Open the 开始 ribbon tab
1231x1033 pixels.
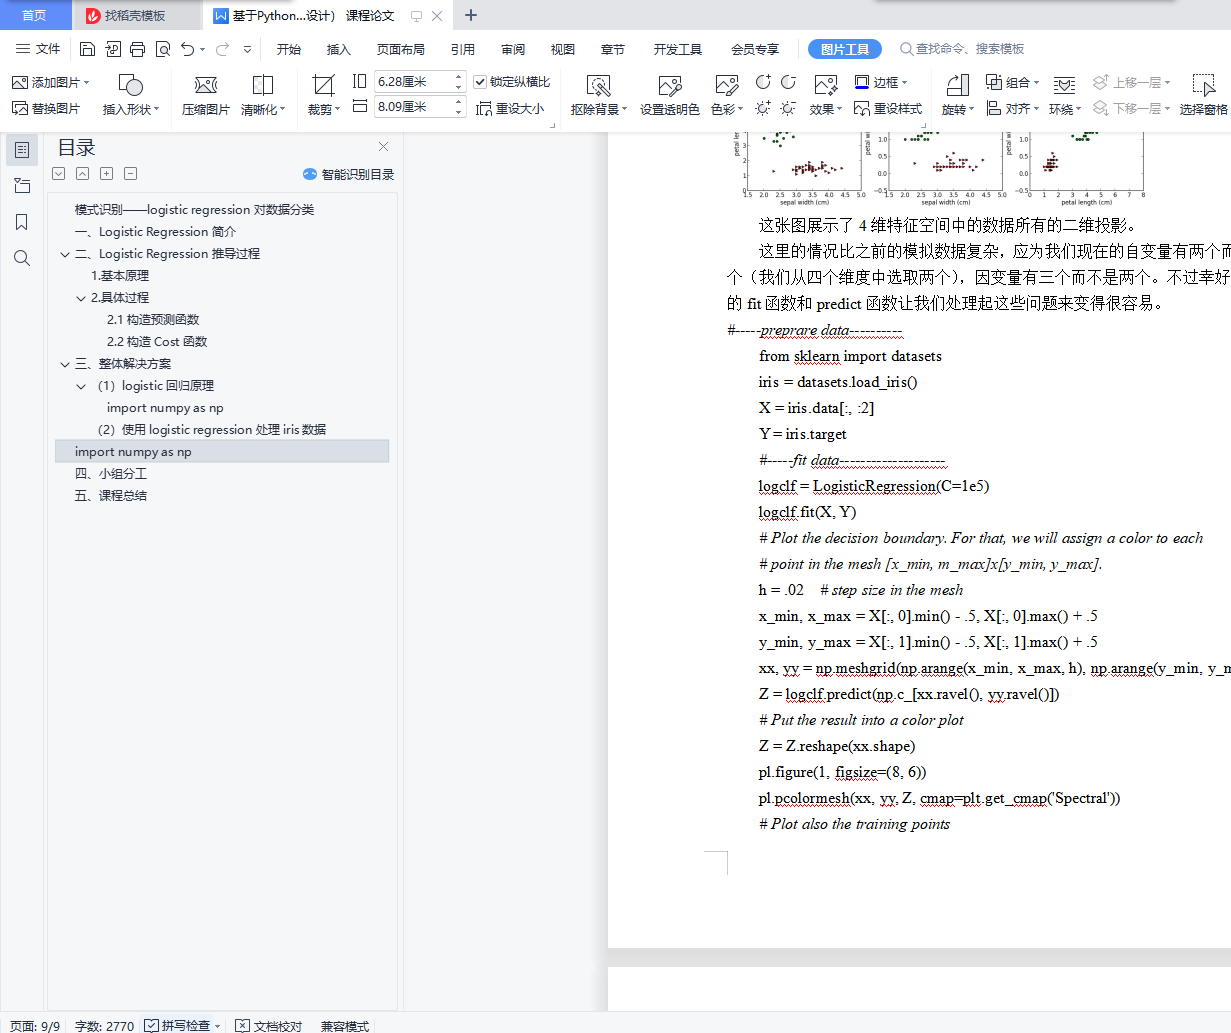[x=289, y=49]
